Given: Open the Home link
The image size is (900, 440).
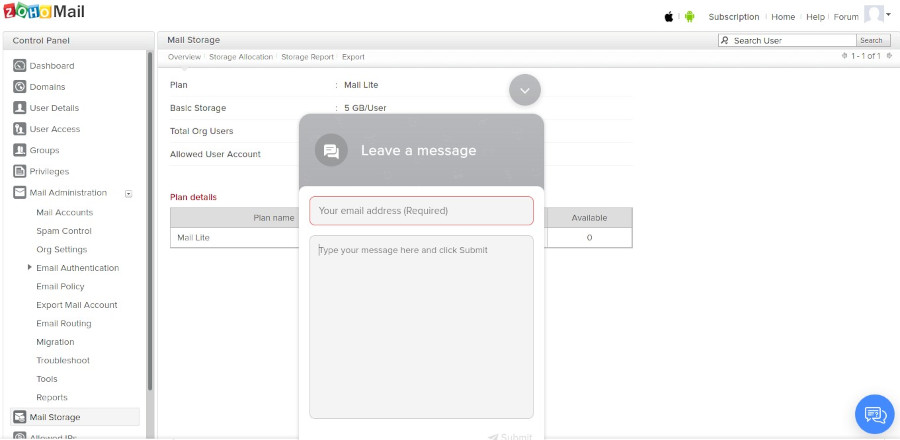Looking at the screenshot, I should pos(783,17).
